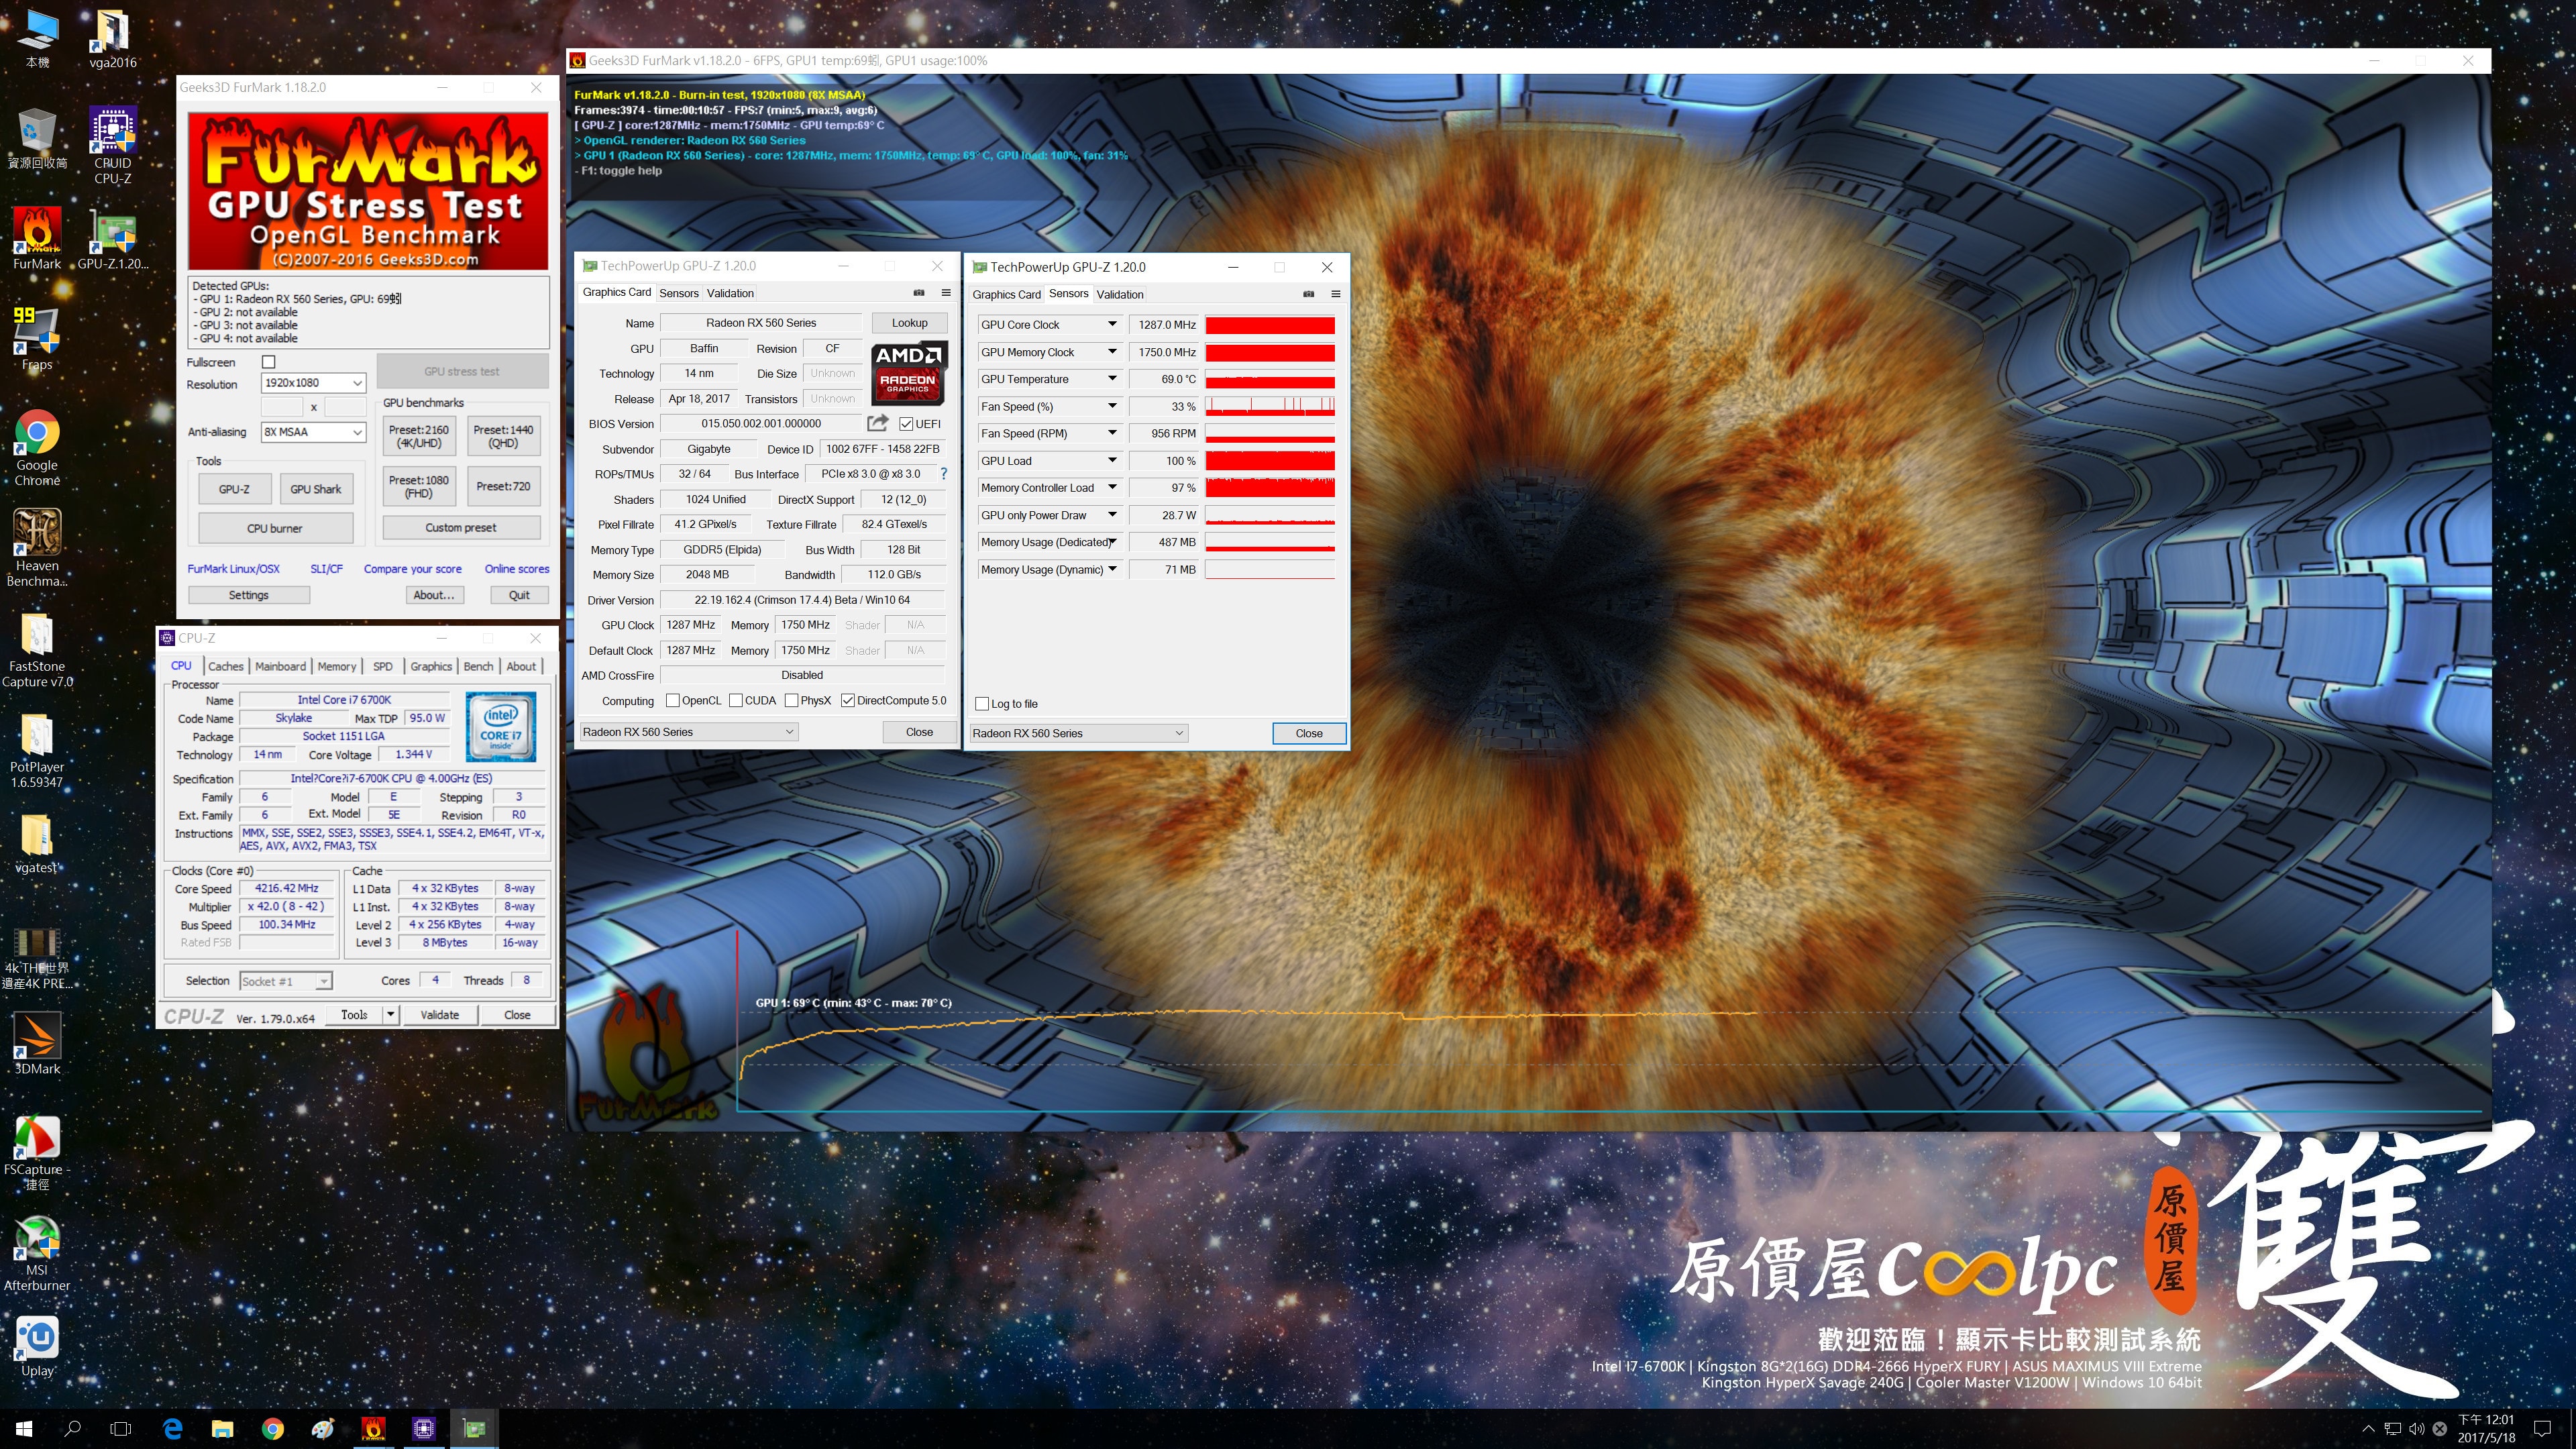This screenshot has height=1449, width=2576.
Task: Enable the Log to file checkbox
Action: pyautogui.click(x=981, y=704)
